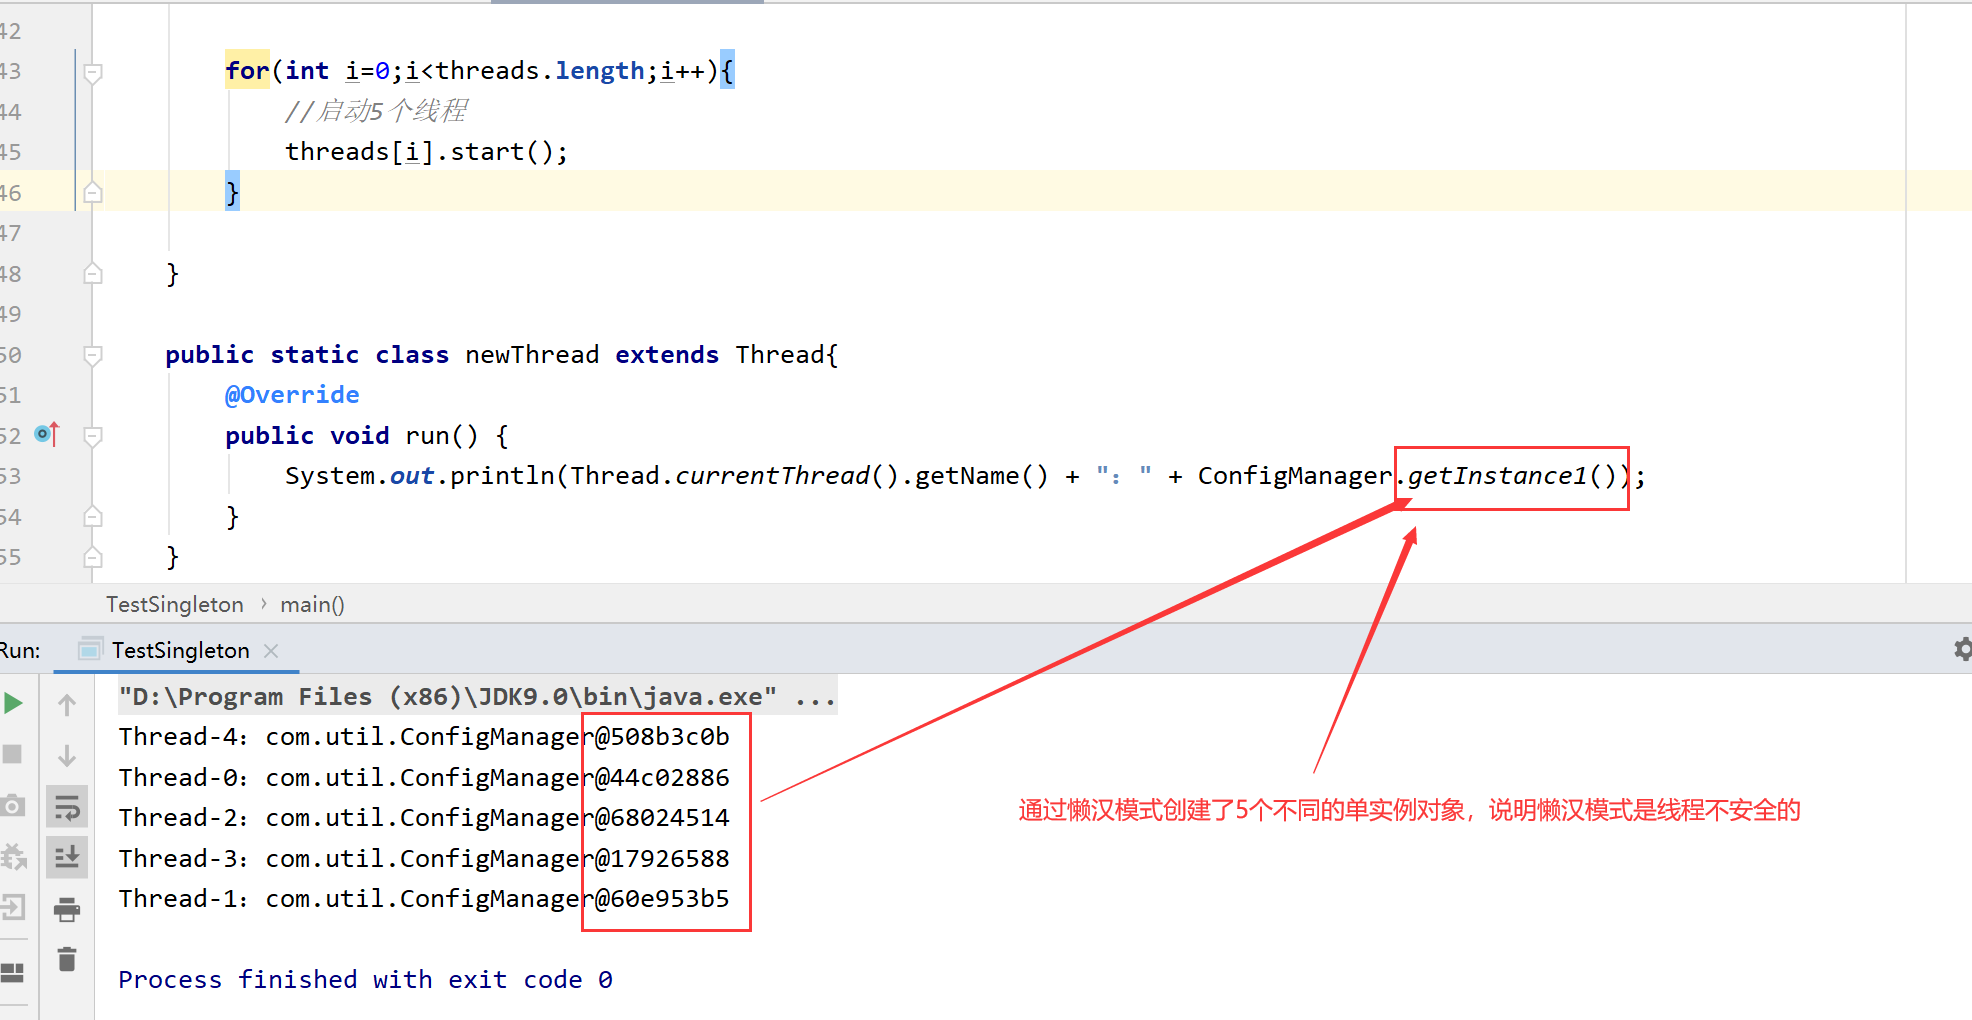Click fold end marker of newThread class closing brace

click(x=93, y=557)
